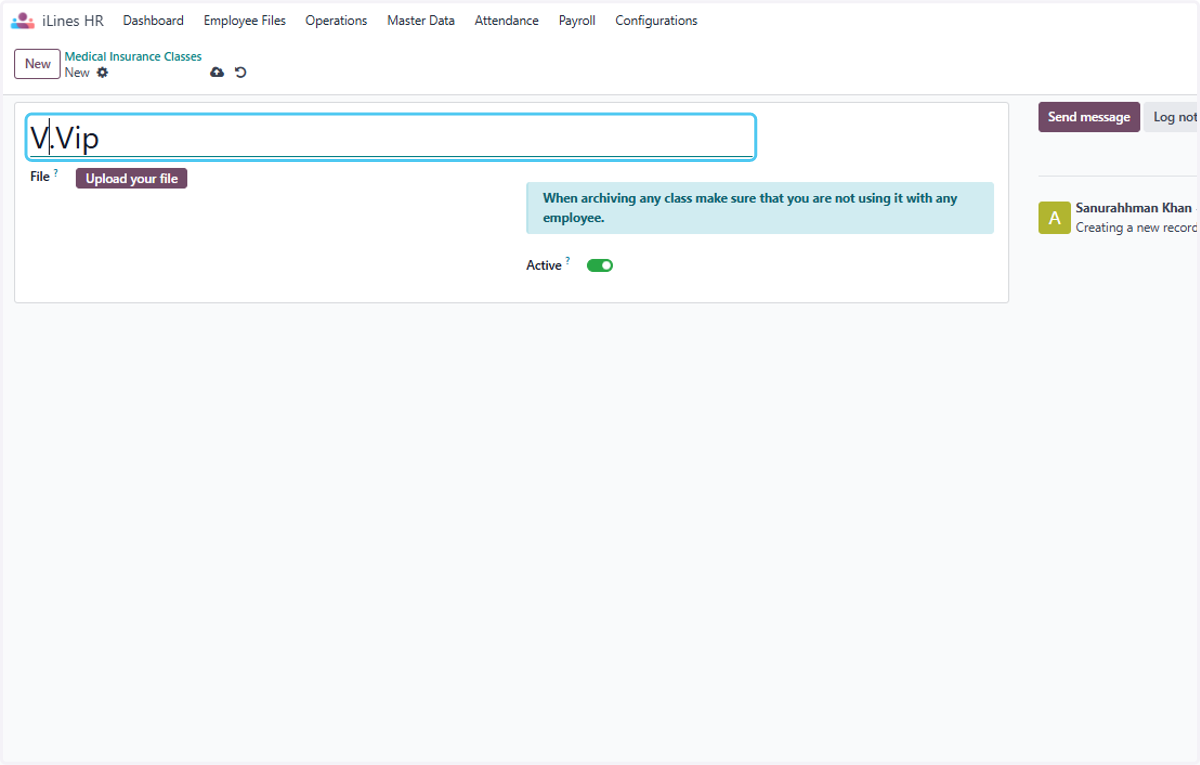
Task: Click the Active field label
Action: click(544, 266)
